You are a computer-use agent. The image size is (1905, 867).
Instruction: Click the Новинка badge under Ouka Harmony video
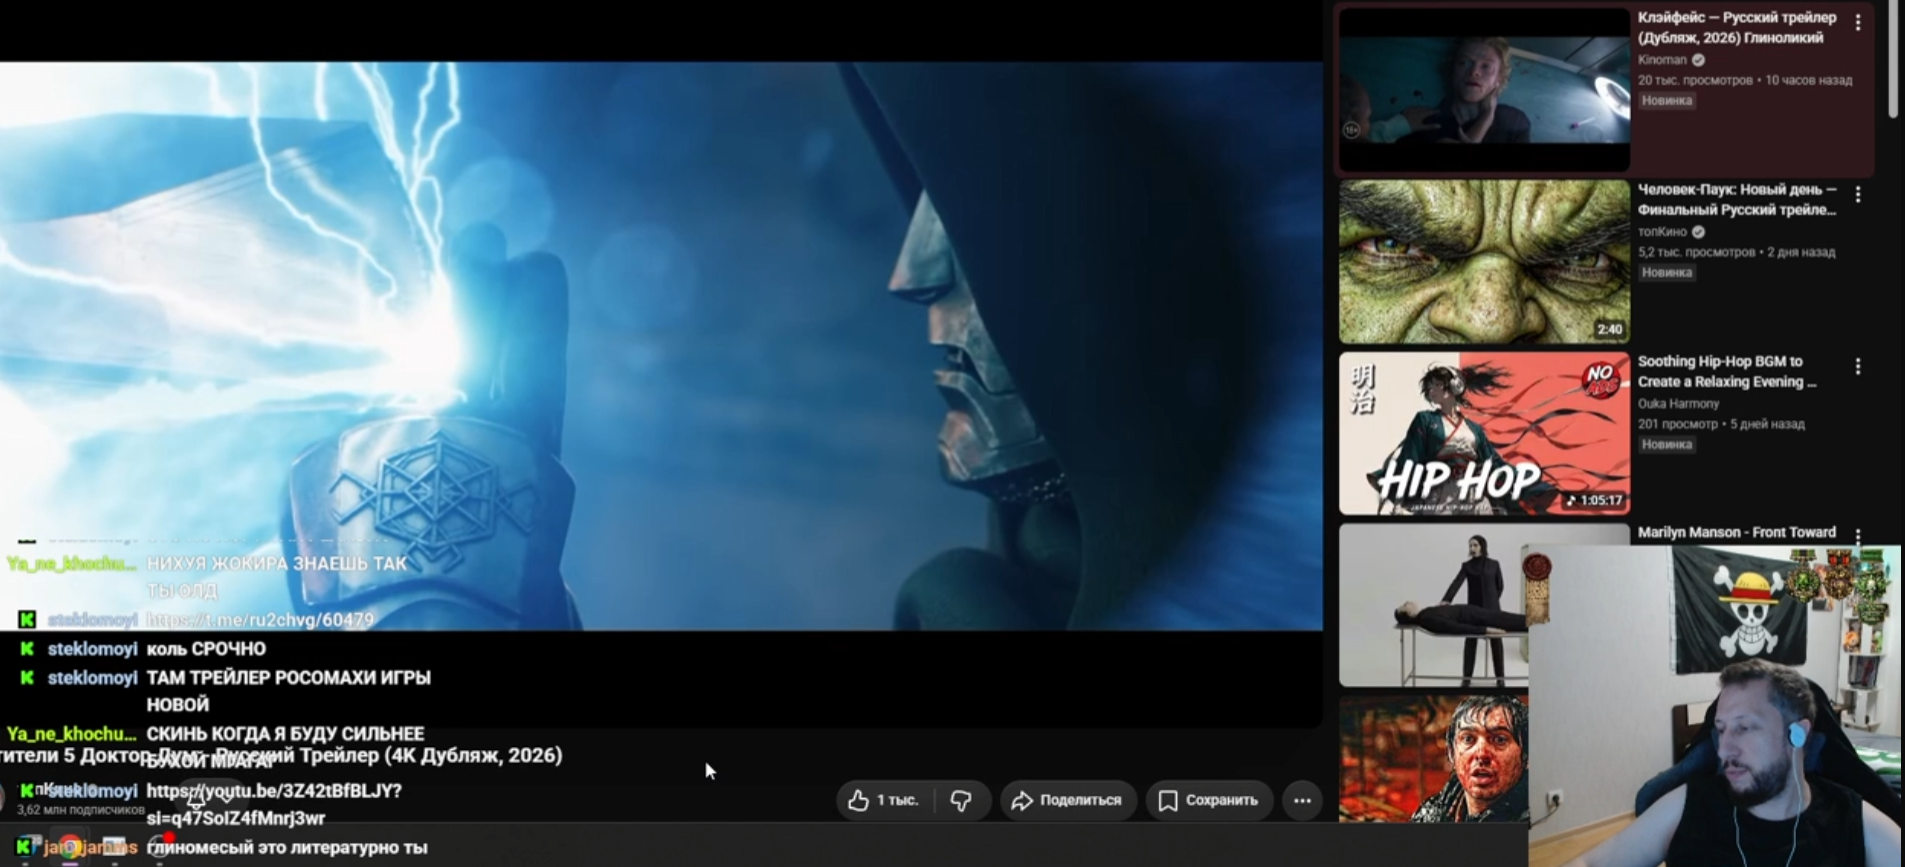[x=1667, y=445]
